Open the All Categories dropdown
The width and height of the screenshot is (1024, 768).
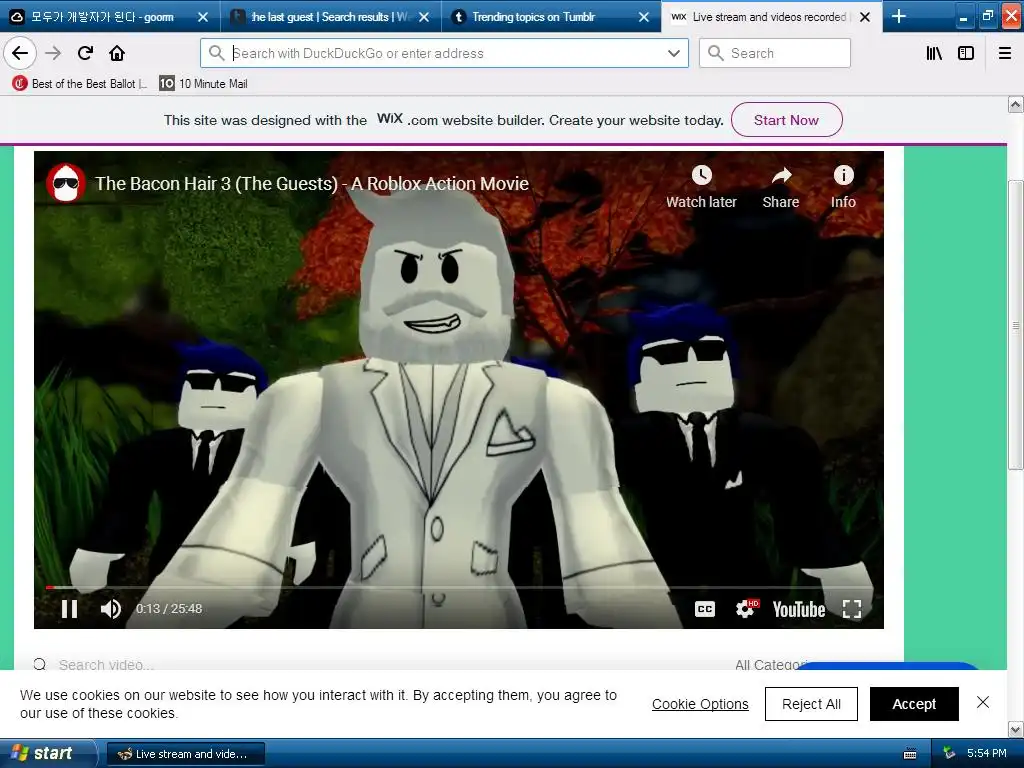click(771, 665)
